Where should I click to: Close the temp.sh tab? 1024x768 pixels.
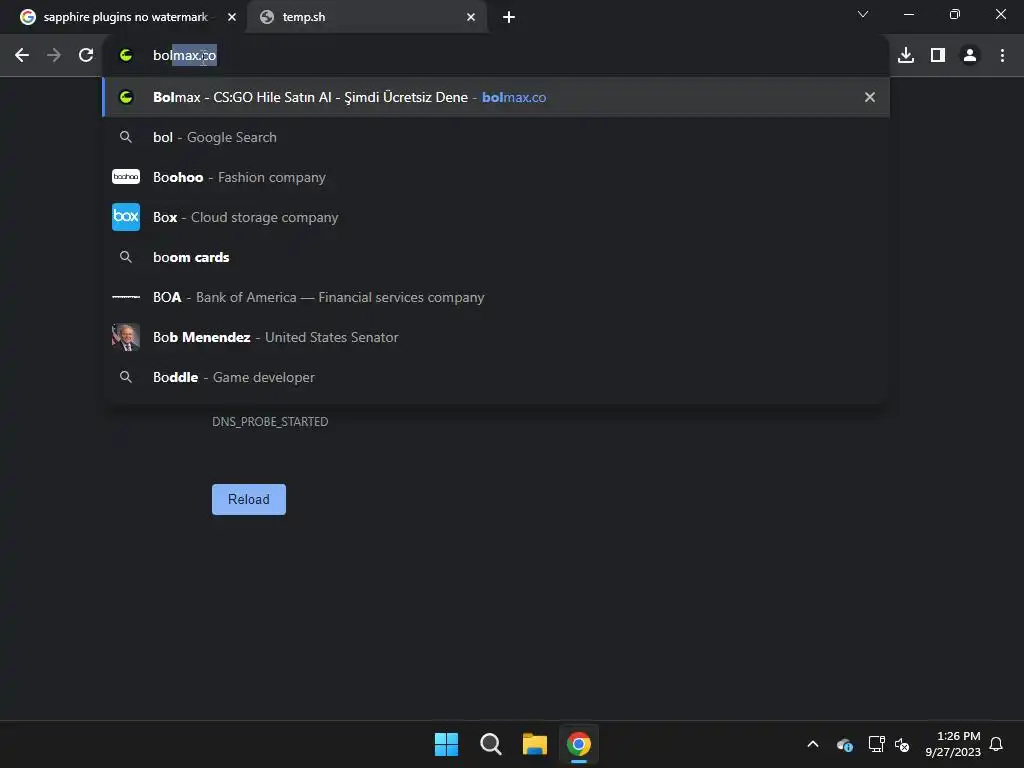tap(471, 17)
